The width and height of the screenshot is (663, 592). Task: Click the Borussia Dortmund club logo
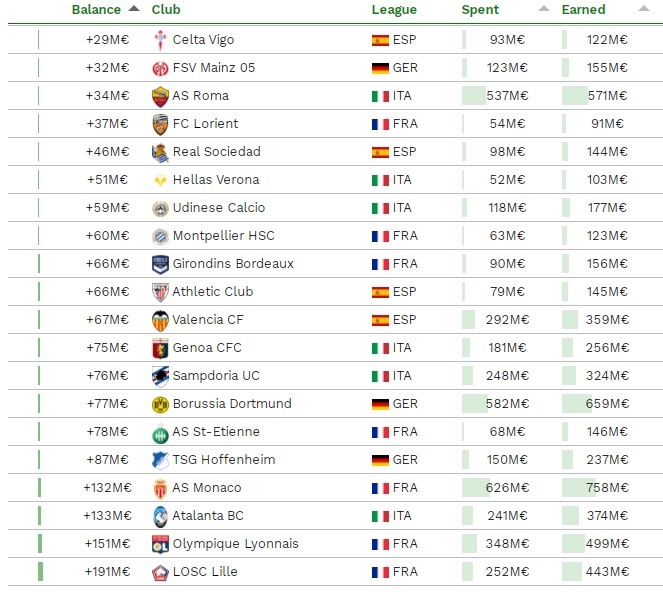[x=160, y=404]
